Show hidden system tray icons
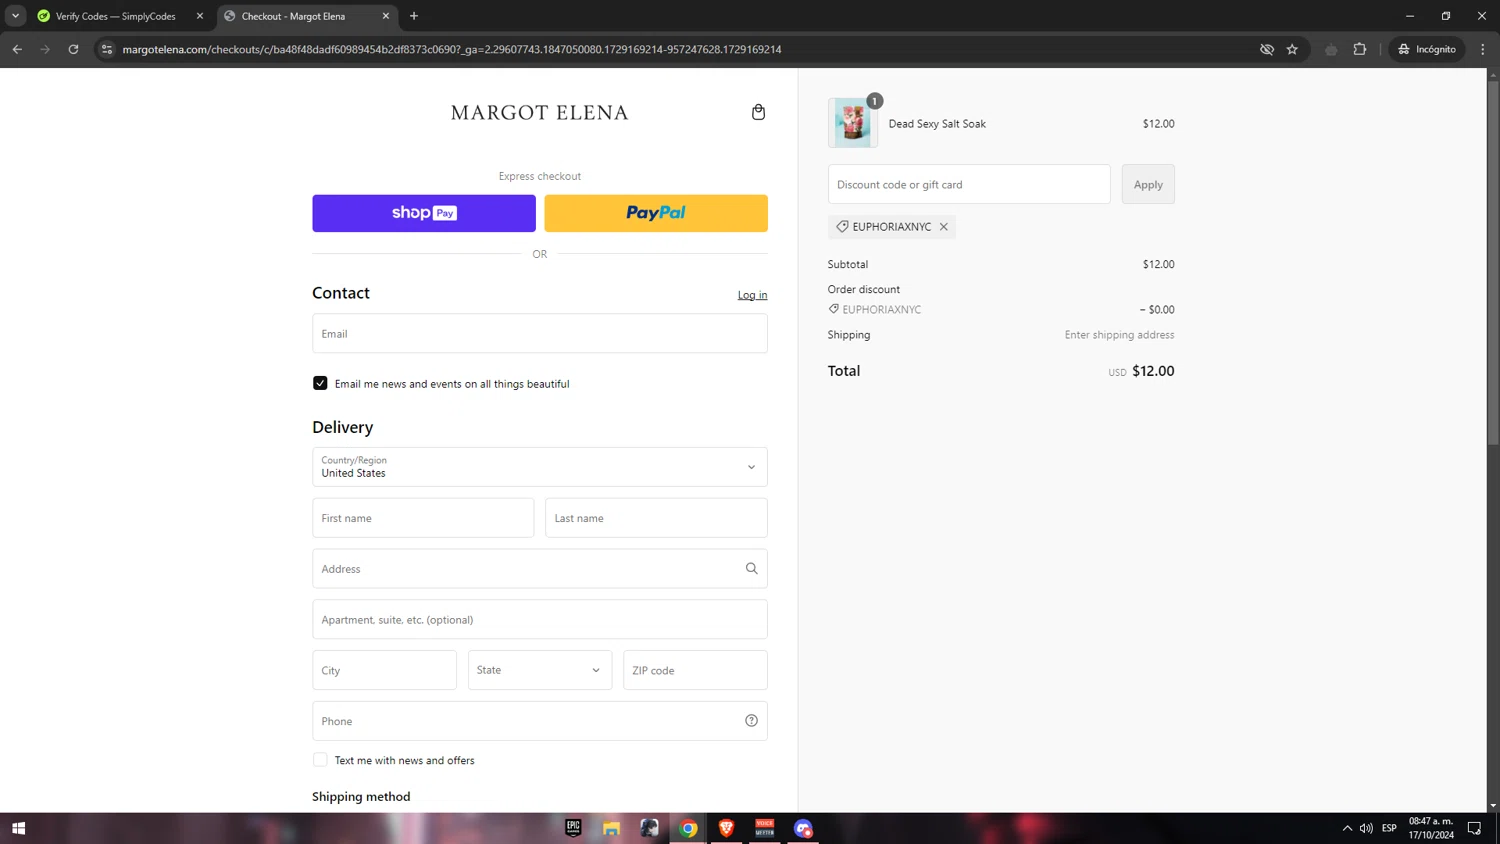 click(x=1347, y=828)
